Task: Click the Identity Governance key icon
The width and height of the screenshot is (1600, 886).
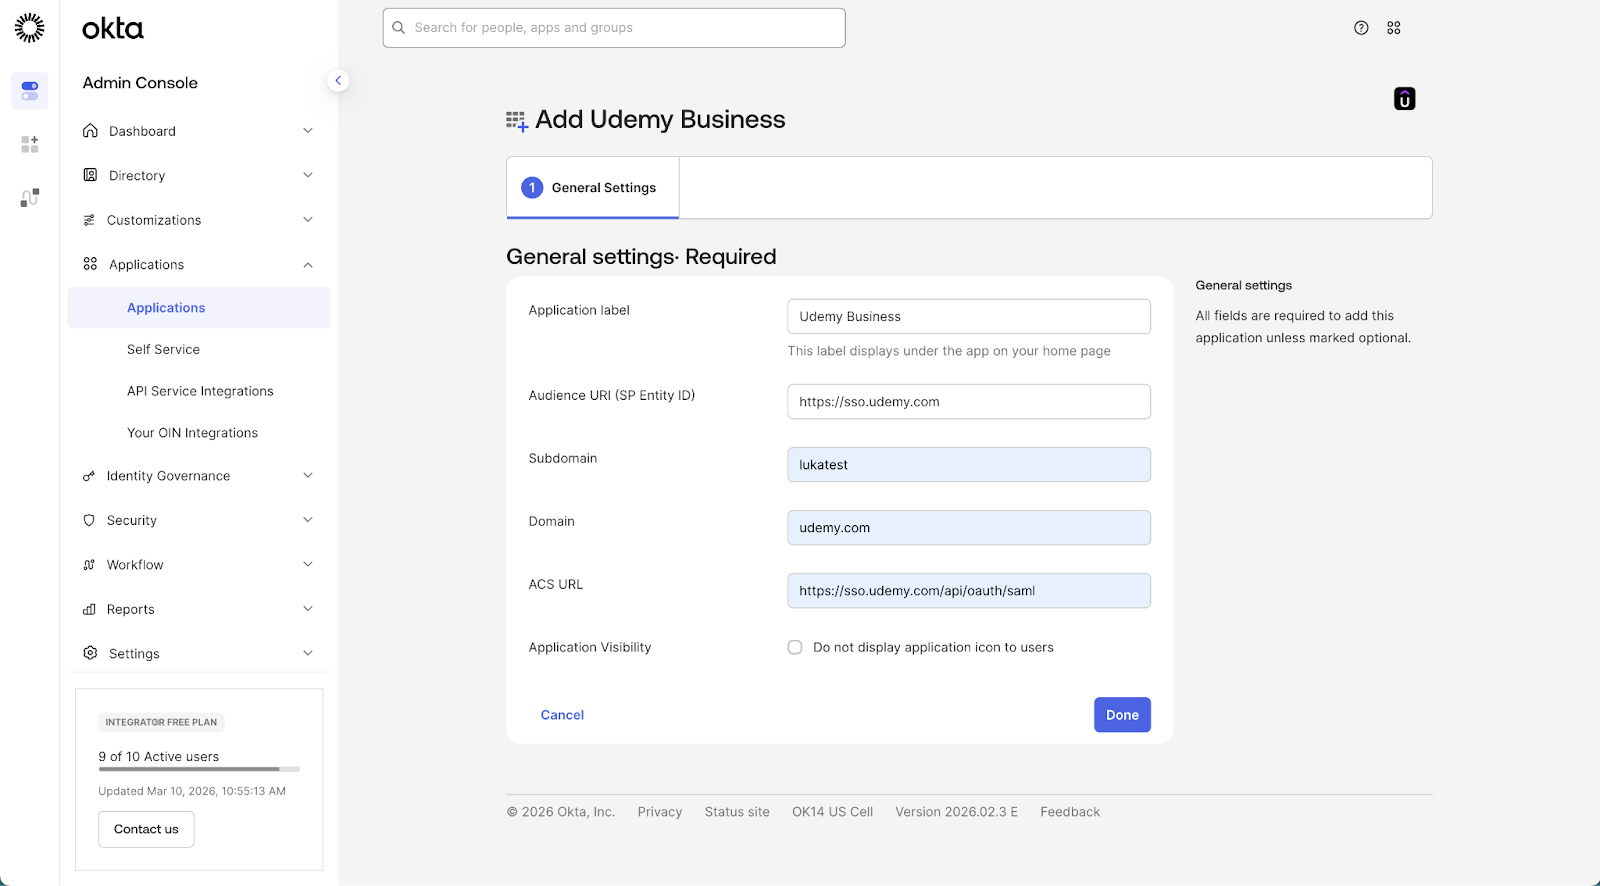Action: point(89,476)
